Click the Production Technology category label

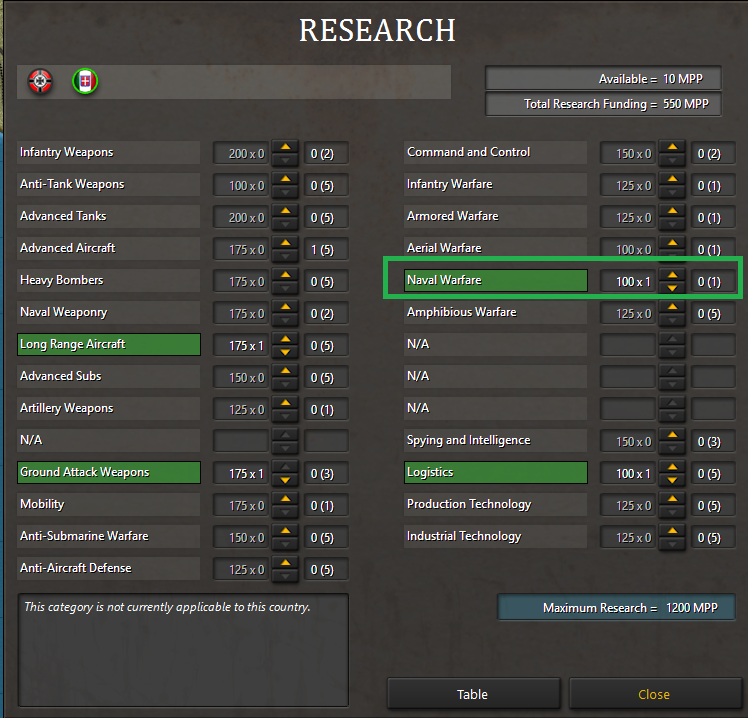495,505
